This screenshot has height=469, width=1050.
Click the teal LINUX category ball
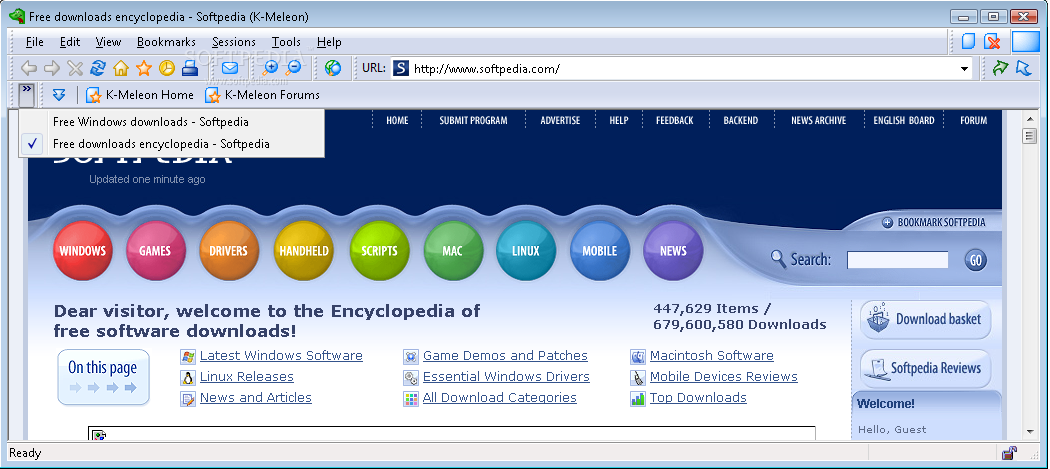click(526, 251)
